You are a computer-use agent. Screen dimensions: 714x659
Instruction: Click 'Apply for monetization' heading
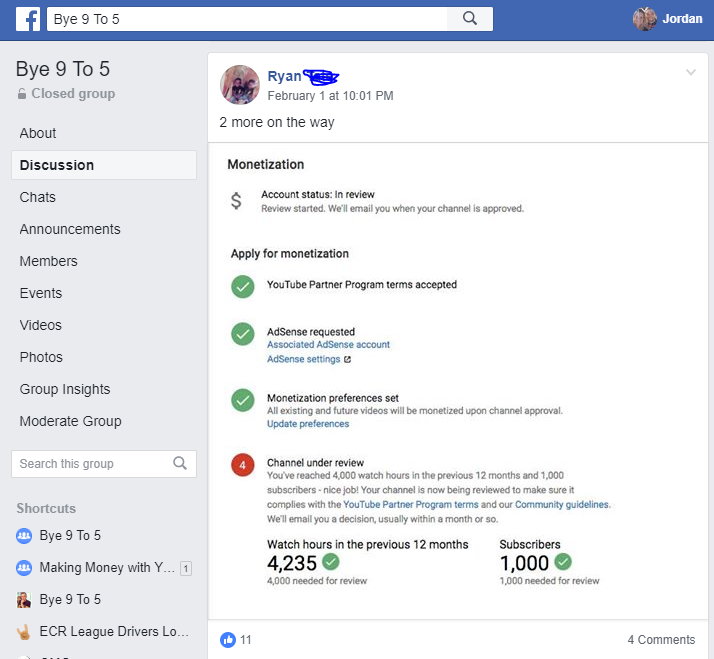point(290,254)
